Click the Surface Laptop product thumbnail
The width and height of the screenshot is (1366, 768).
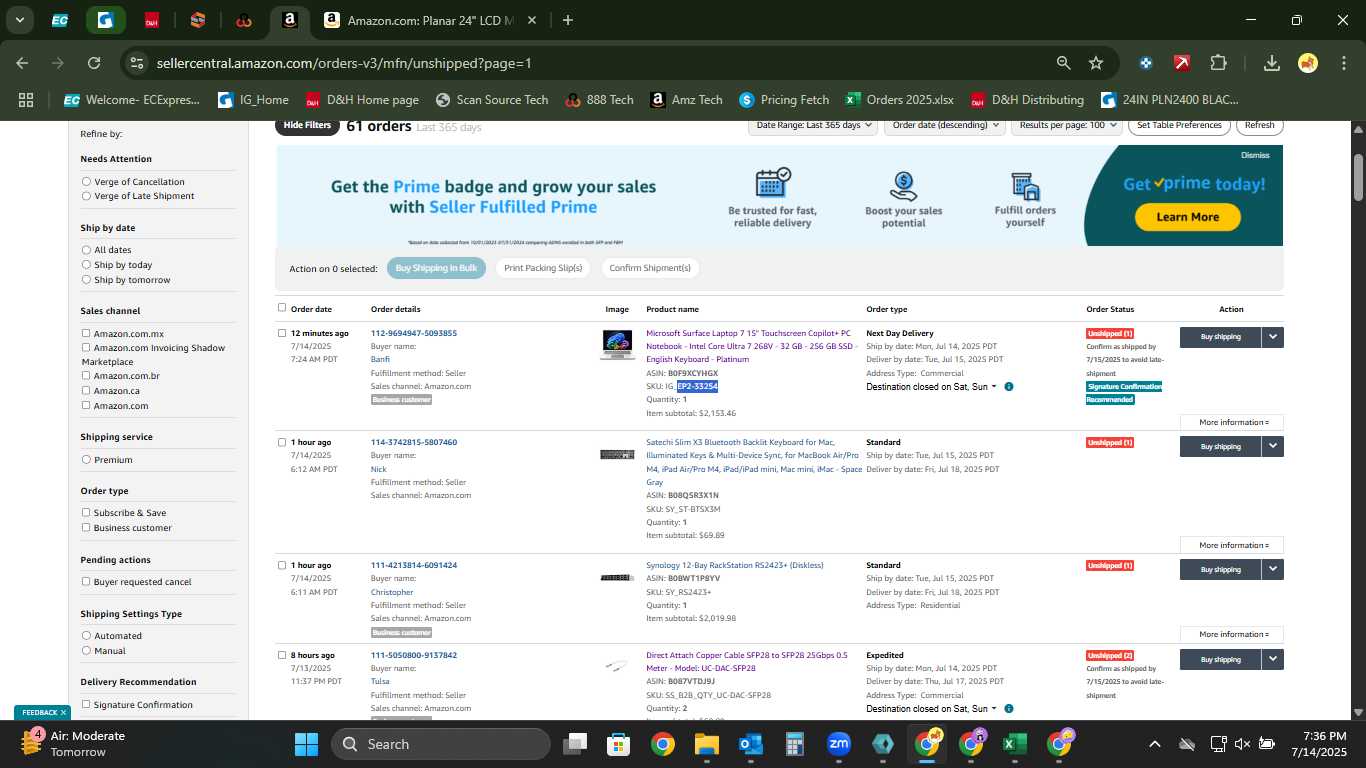617,344
